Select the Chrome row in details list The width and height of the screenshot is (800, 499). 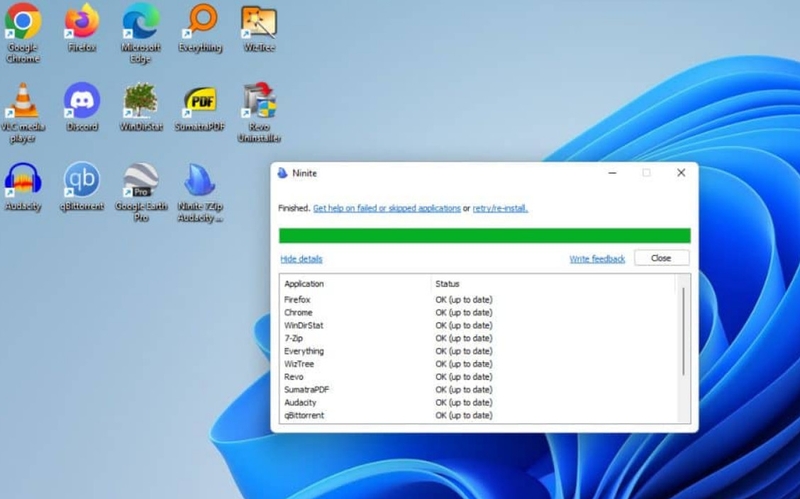pyautogui.click(x=478, y=312)
